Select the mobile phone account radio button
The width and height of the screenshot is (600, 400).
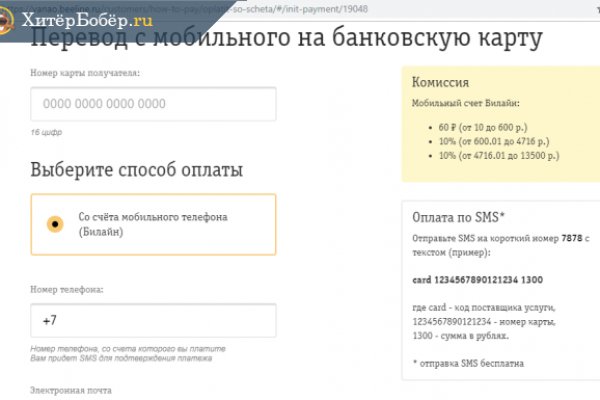pos(55,223)
